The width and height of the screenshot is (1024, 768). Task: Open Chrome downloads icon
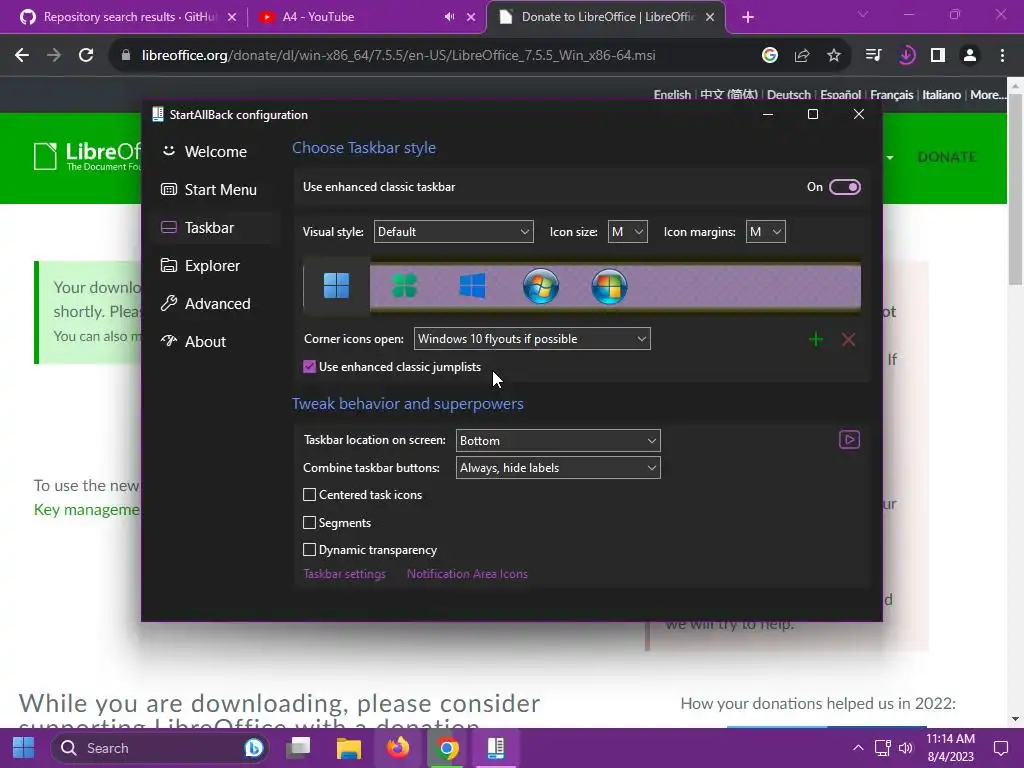[x=906, y=56]
